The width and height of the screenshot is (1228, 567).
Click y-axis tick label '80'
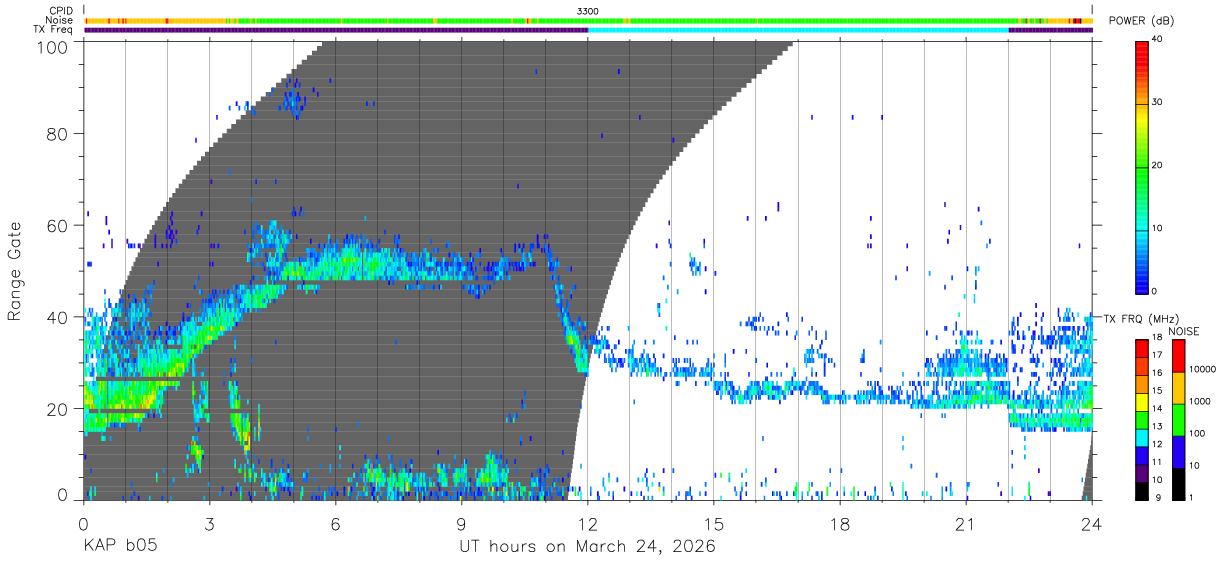[59, 133]
